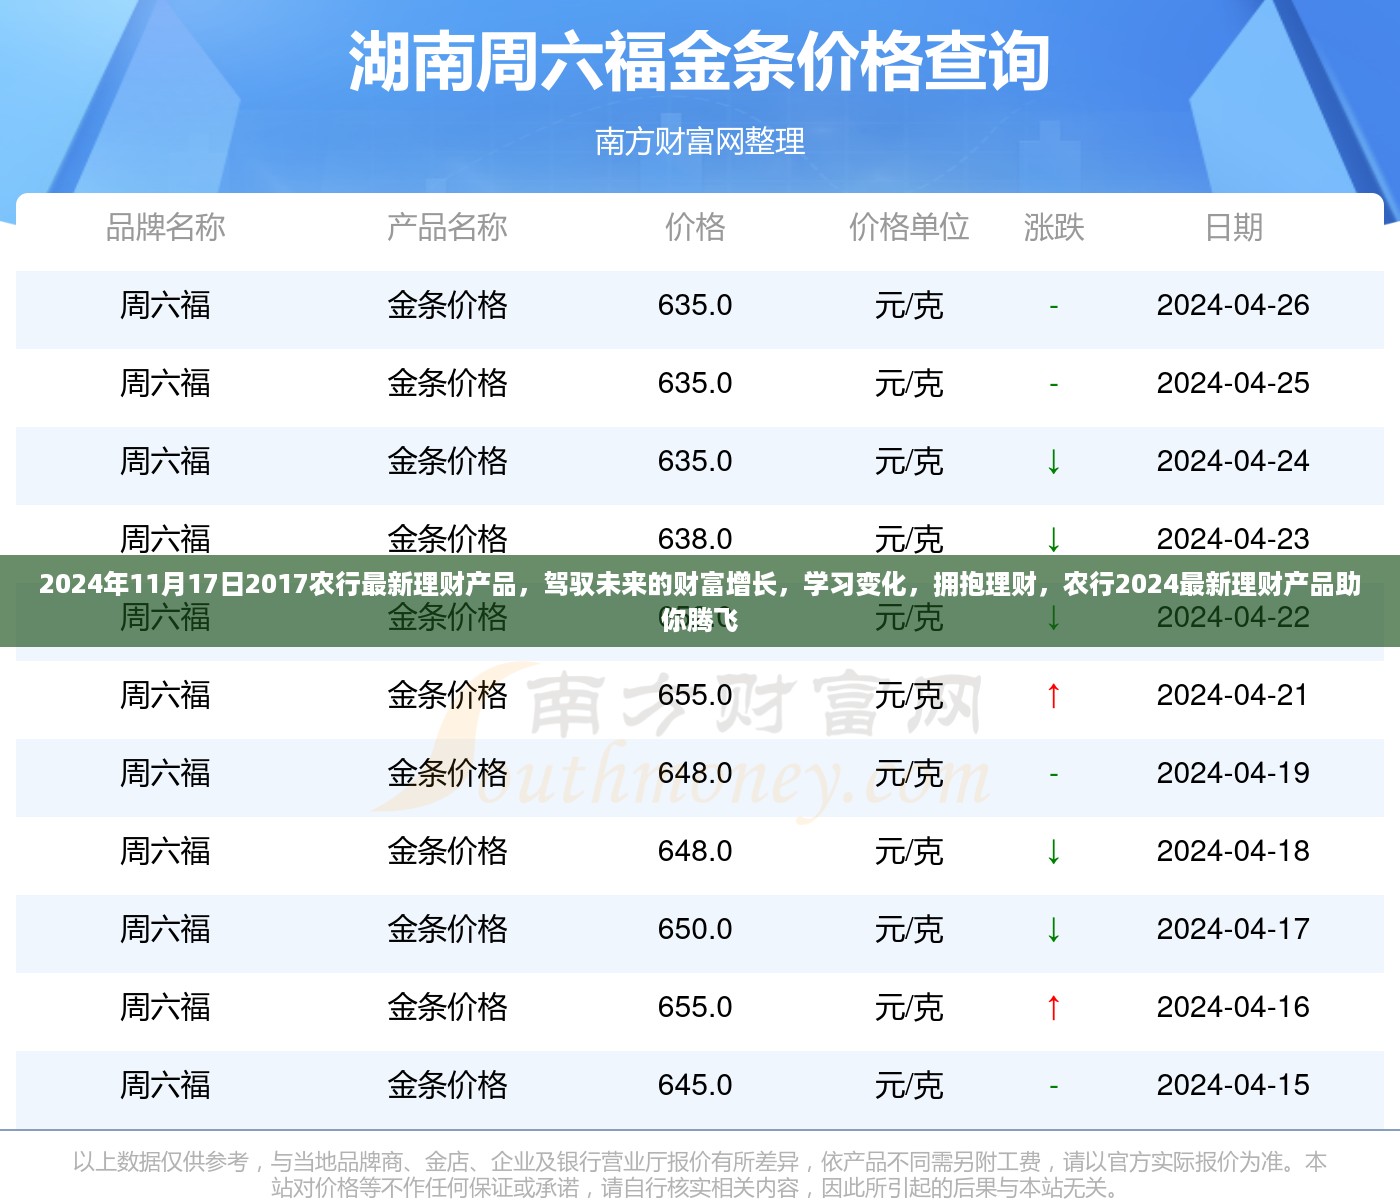Select the date 2024-04-23

[x=1233, y=539]
